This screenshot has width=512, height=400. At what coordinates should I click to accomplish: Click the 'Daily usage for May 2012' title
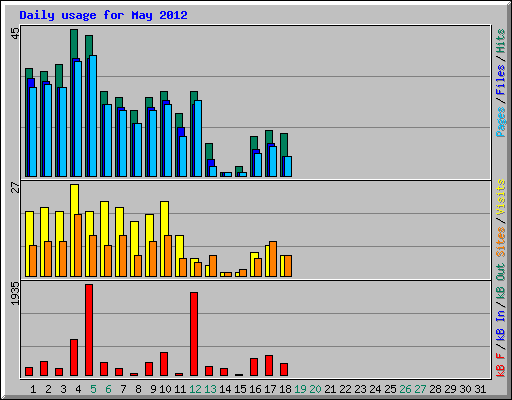click(103, 16)
